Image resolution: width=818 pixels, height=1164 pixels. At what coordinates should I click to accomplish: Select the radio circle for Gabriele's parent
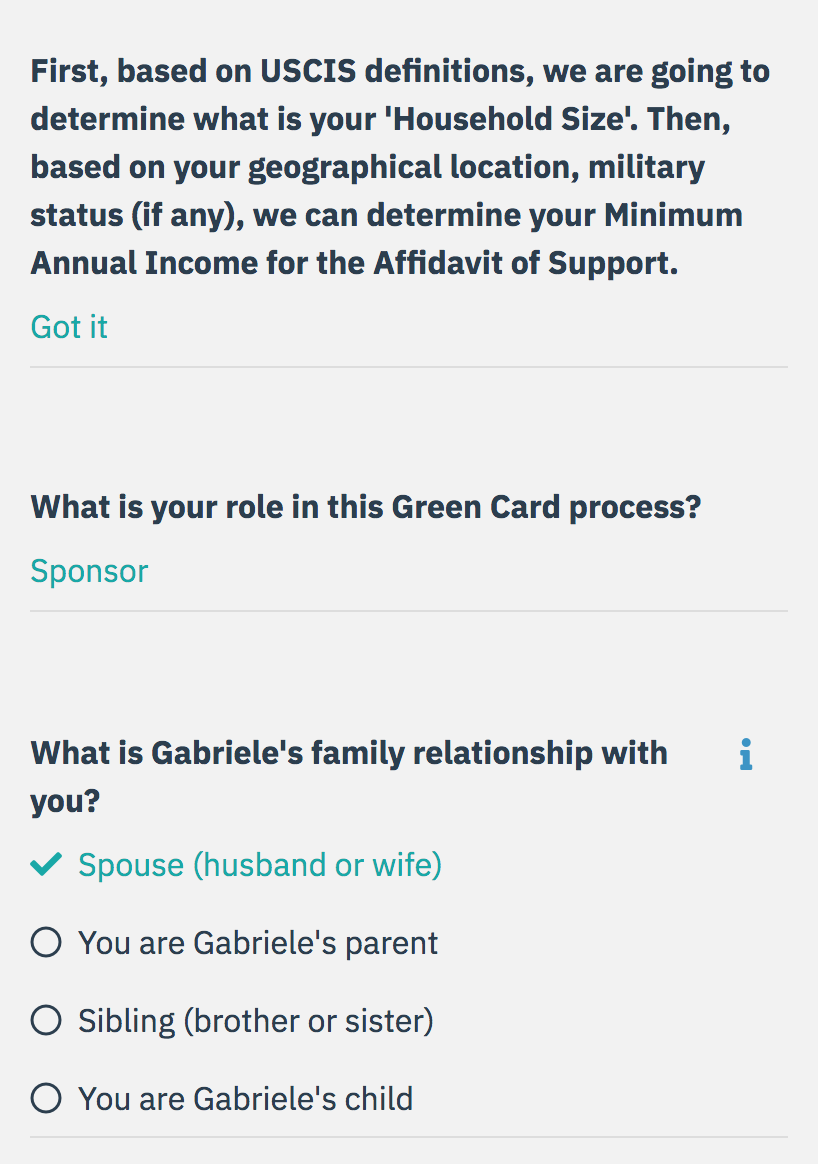pos(46,942)
